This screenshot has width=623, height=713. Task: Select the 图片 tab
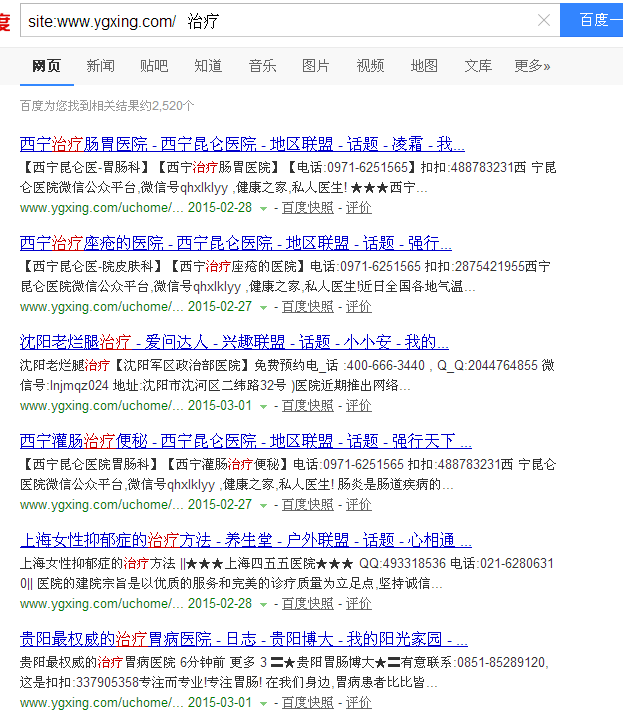click(316, 66)
